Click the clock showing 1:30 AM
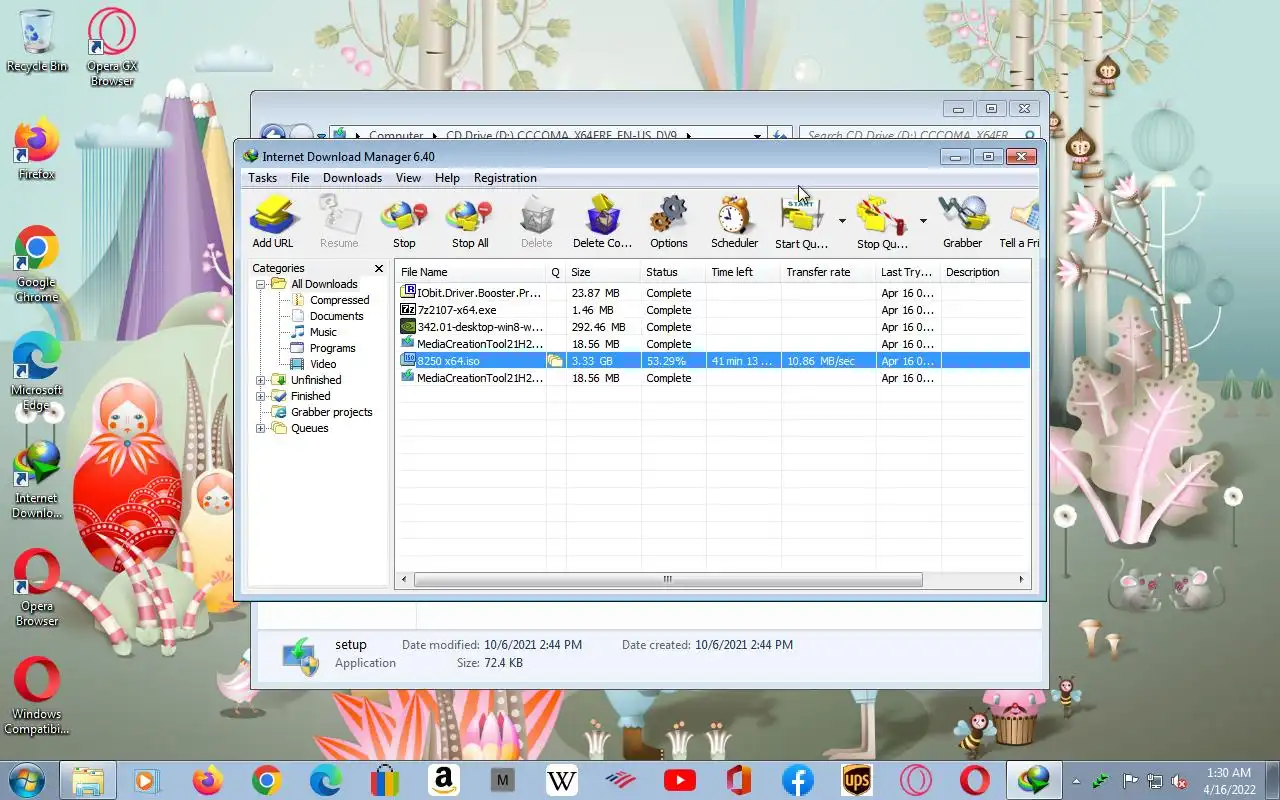 pyautogui.click(x=1229, y=773)
